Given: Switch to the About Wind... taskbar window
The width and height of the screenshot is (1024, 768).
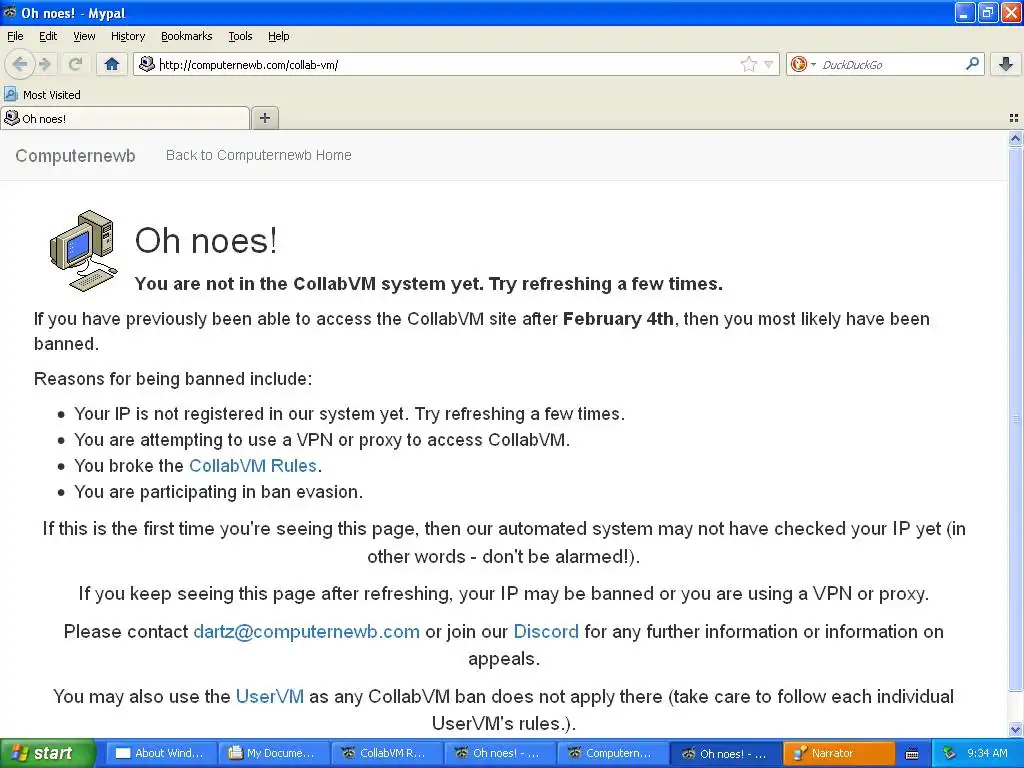Looking at the screenshot, I should [x=160, y=753].
